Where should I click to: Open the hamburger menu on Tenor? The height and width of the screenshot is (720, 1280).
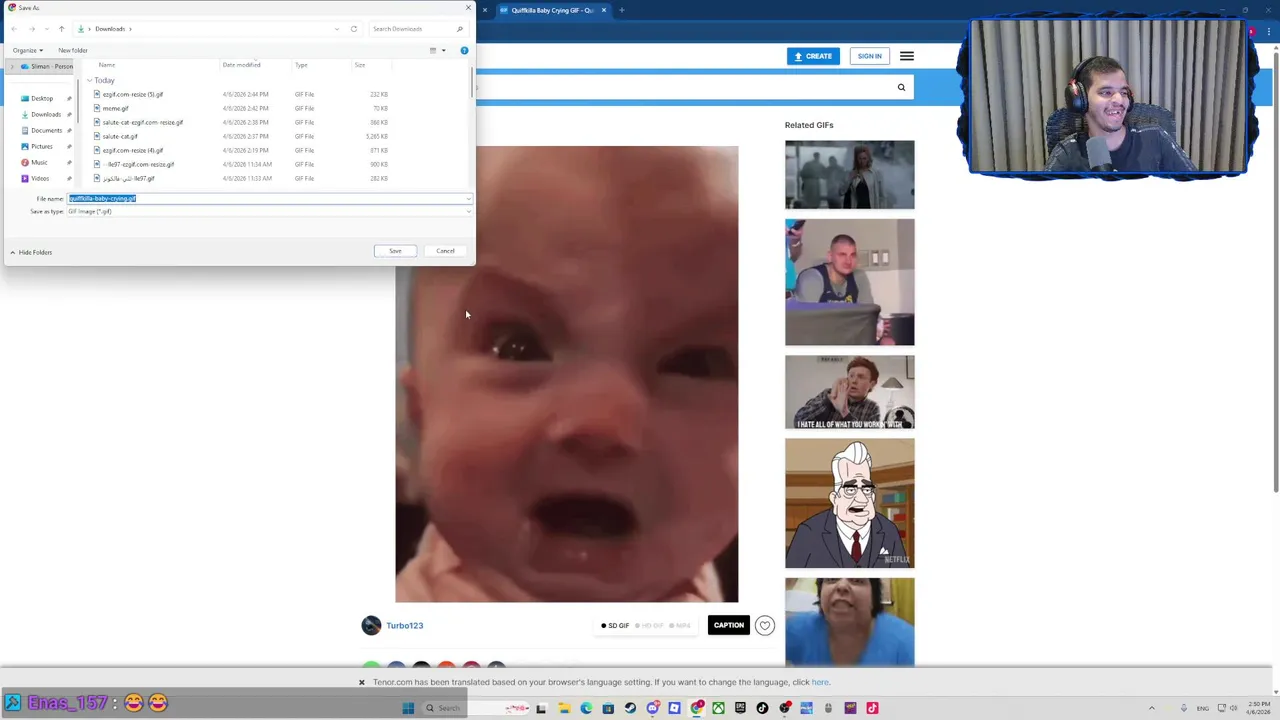(x=906, y=56)
